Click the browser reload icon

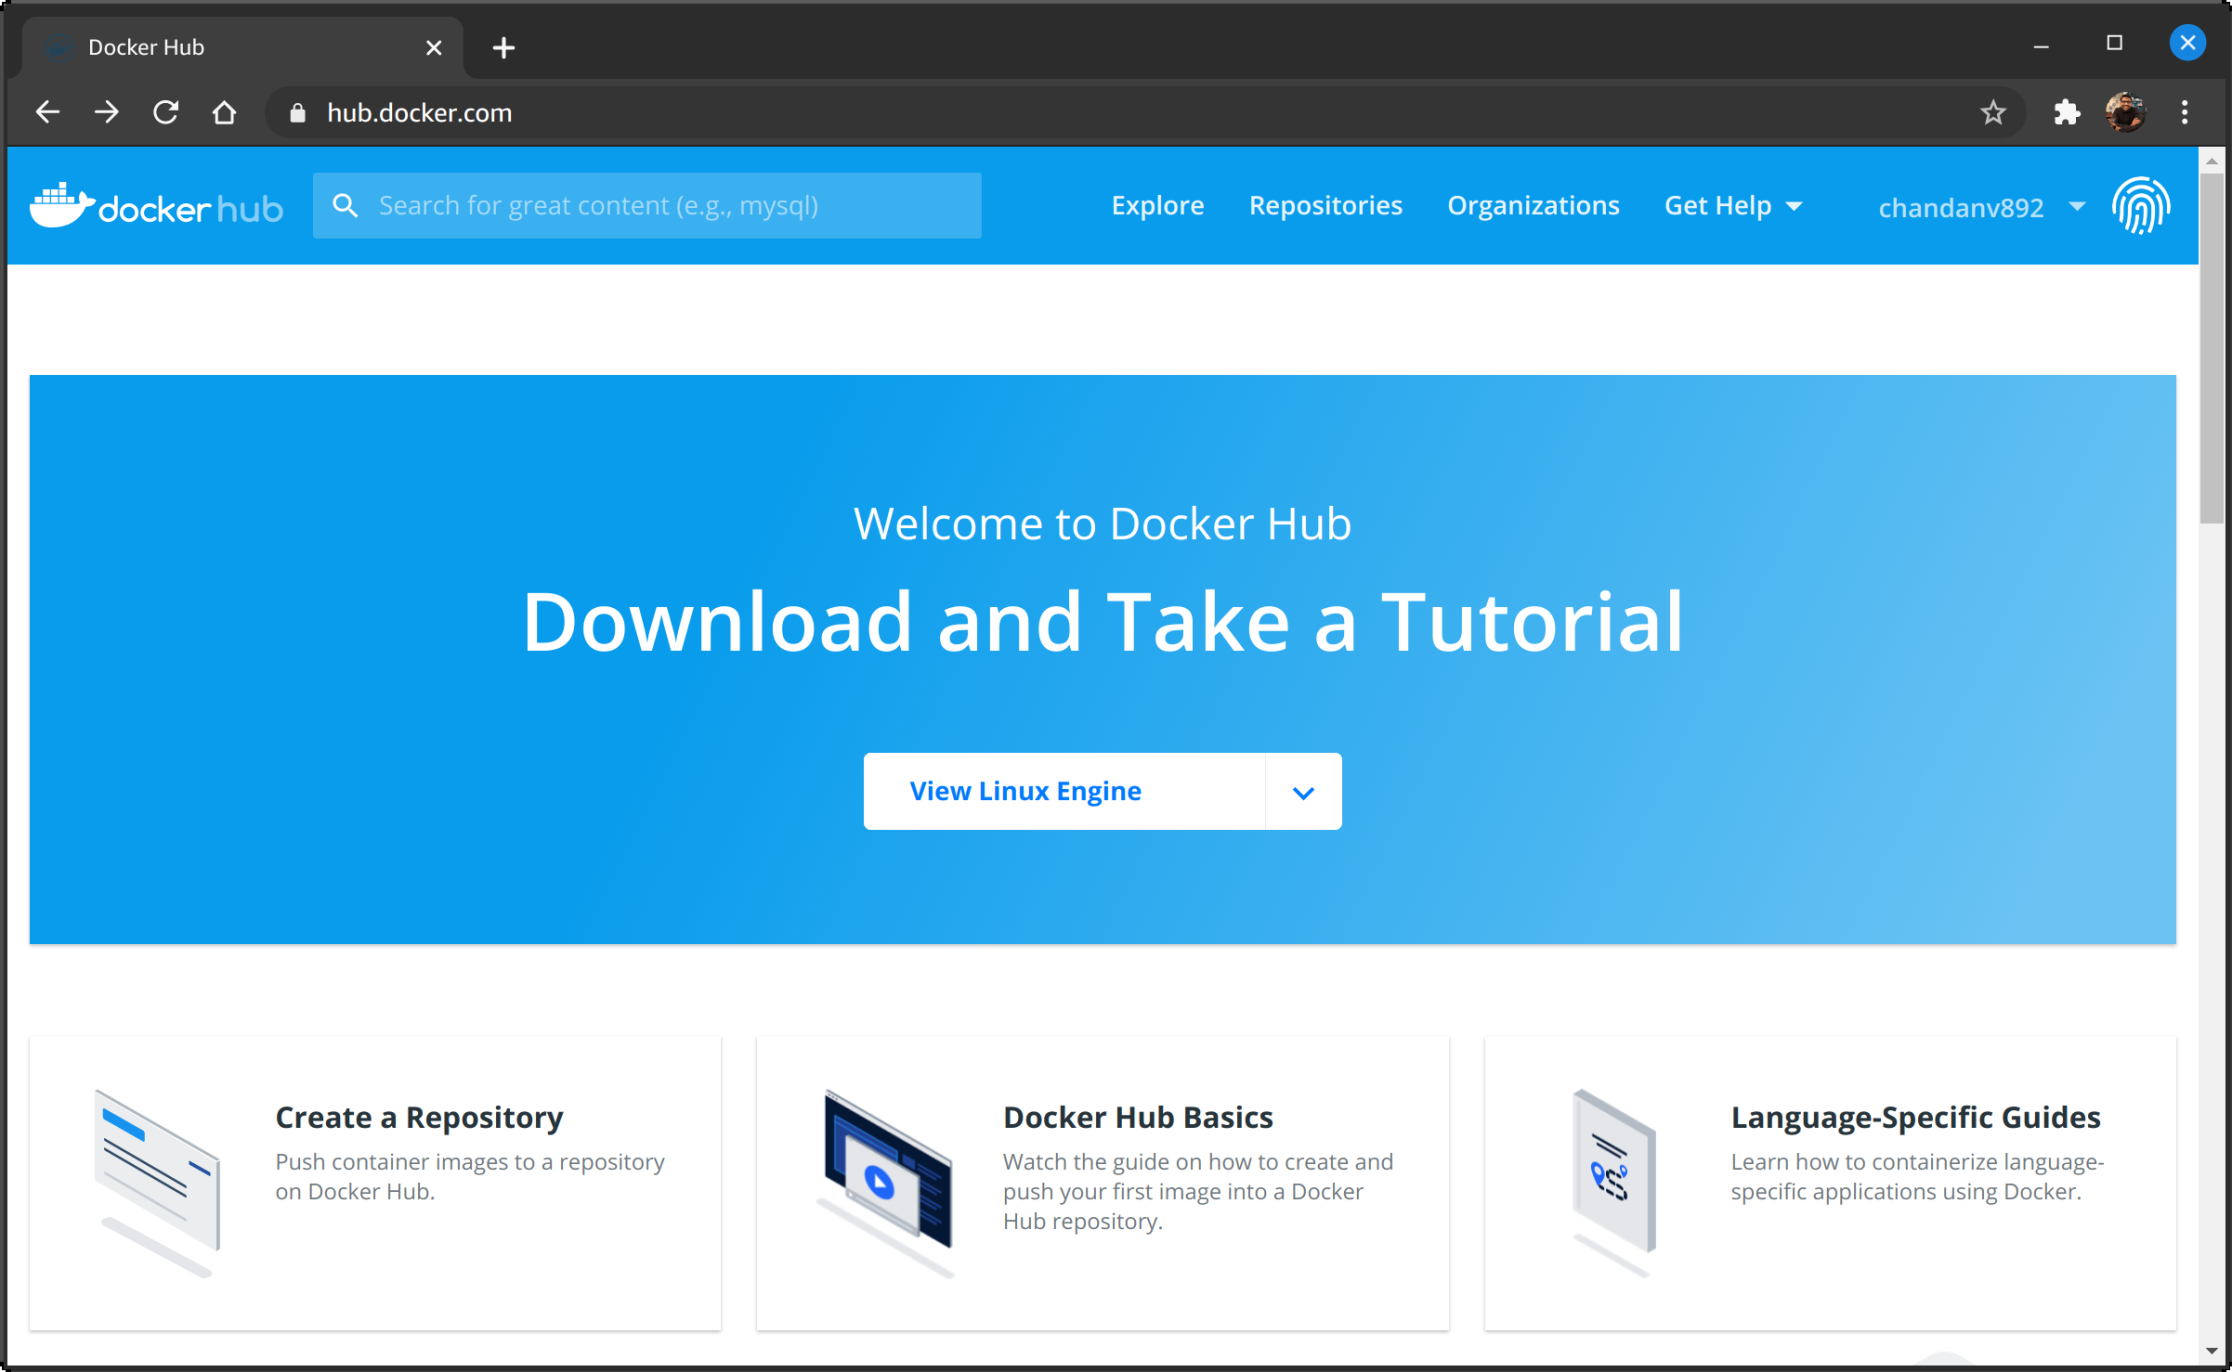pyautogui.click(x=165, y=112)
